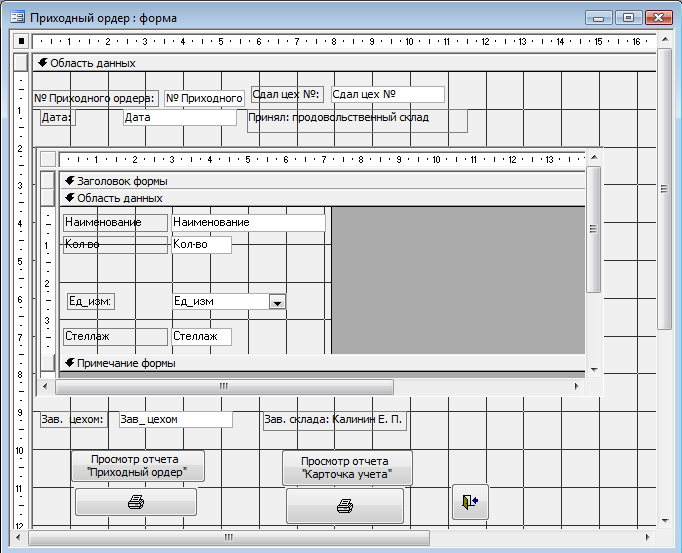
Task: Click the subform scroll right arrow
Action: pos(577,386)
